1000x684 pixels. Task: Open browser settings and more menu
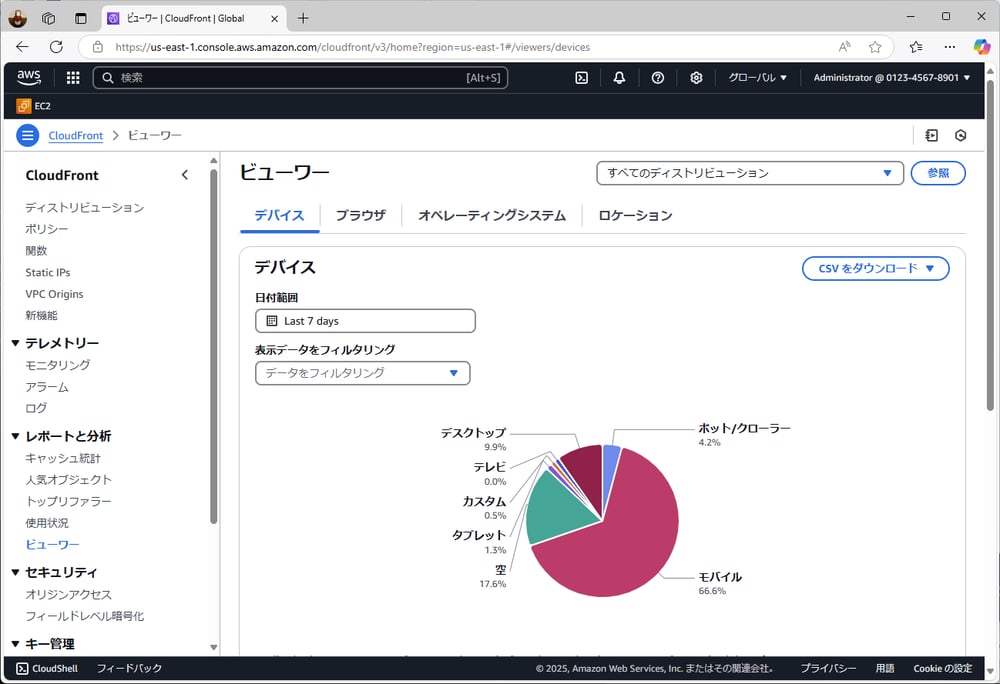click(950, 47)
